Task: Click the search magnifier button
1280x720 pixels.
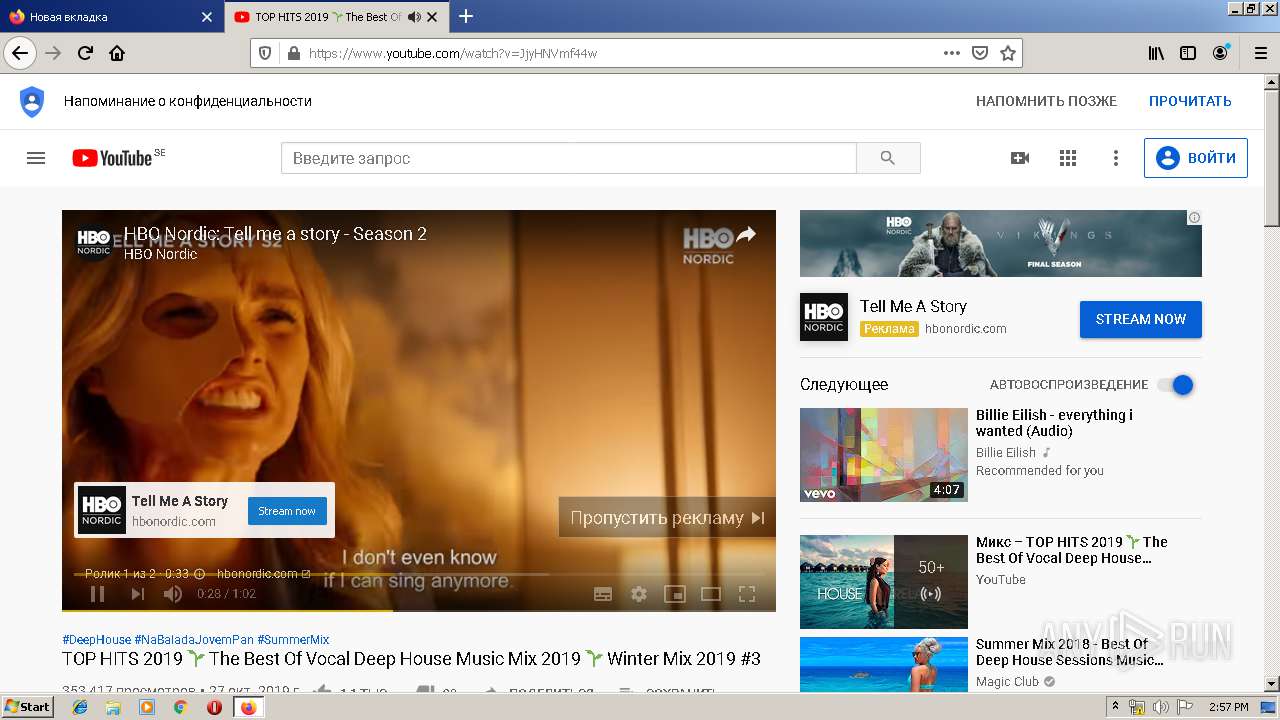Action: 888,158
